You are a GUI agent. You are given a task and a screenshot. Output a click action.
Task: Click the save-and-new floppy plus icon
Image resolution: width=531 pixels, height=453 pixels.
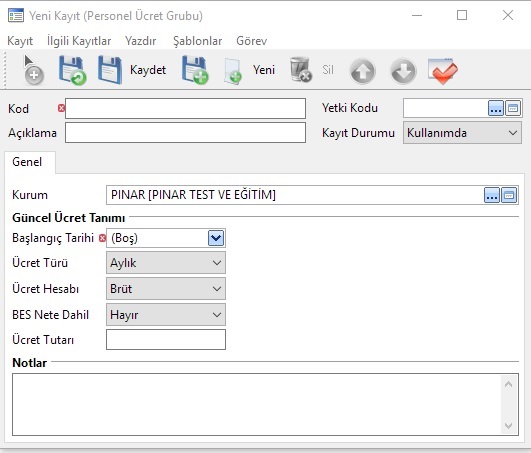(195, 70)
